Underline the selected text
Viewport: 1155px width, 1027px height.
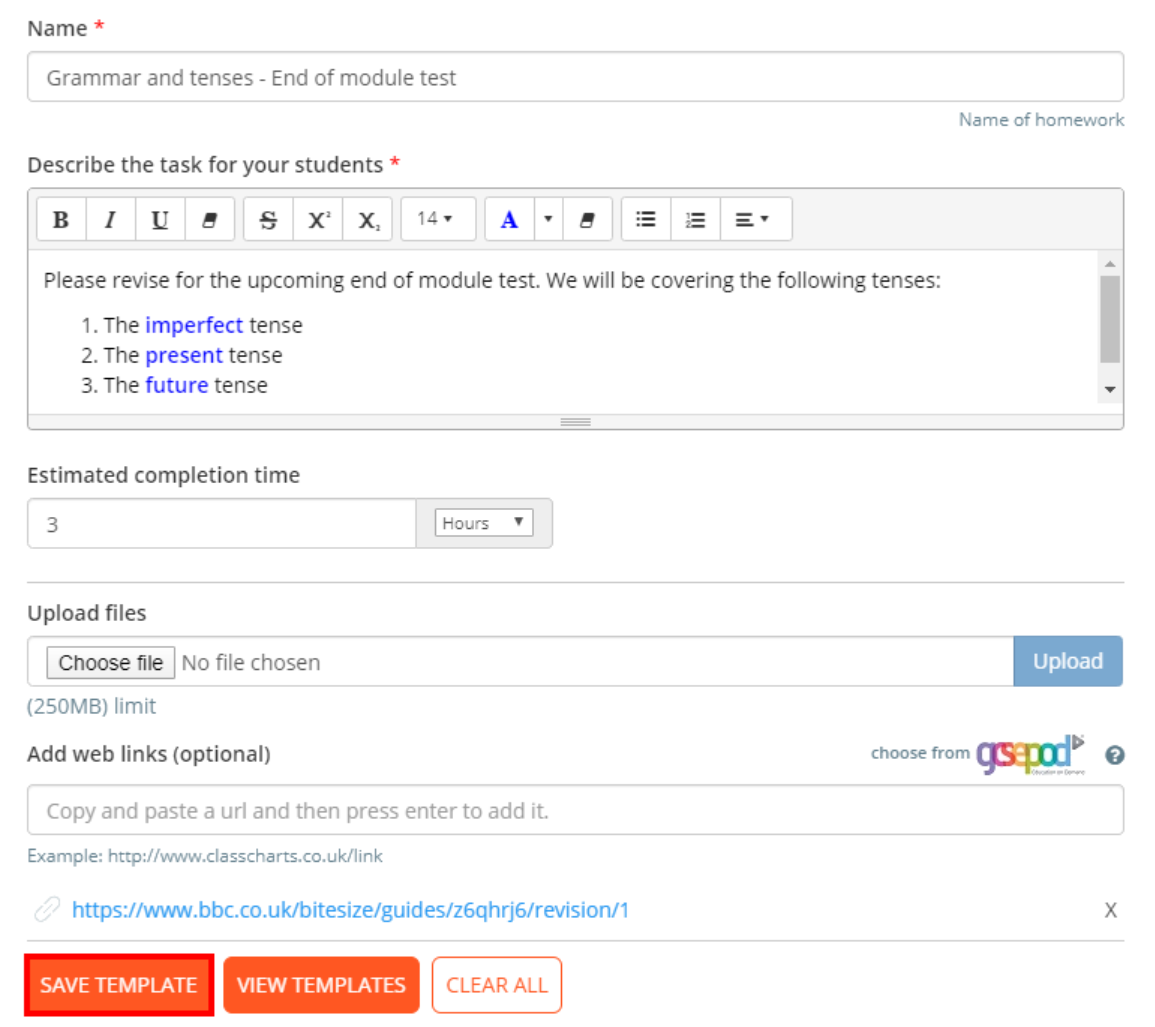coord(159,219)
